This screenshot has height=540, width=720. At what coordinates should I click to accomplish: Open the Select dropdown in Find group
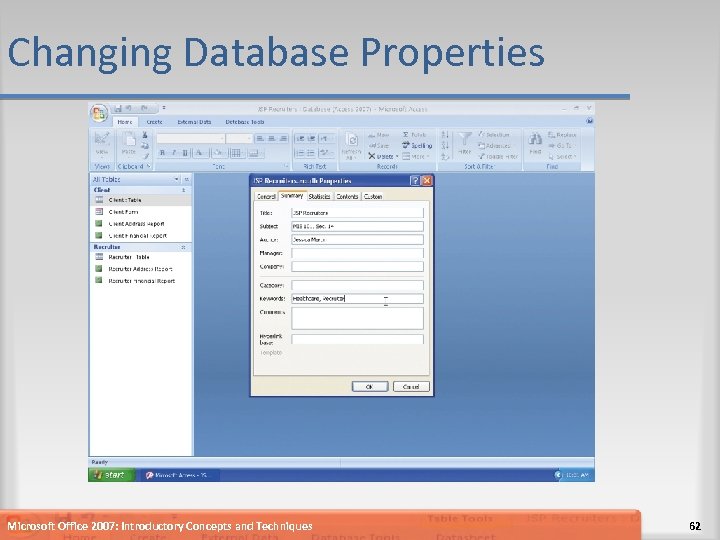[x=562, y=157]
